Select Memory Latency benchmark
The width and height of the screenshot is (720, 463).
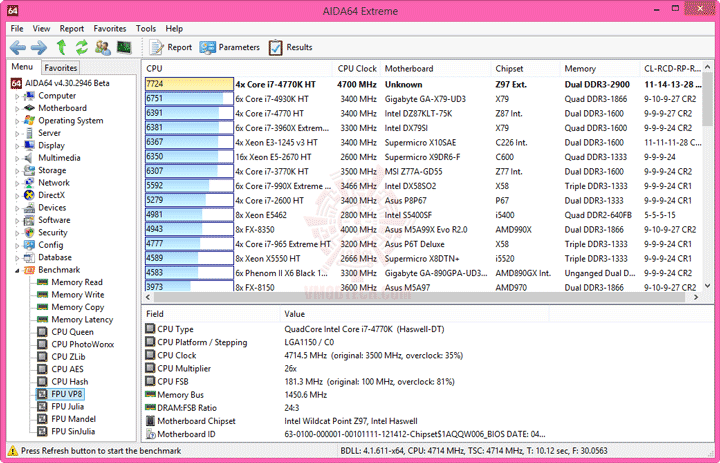point(82,319)
